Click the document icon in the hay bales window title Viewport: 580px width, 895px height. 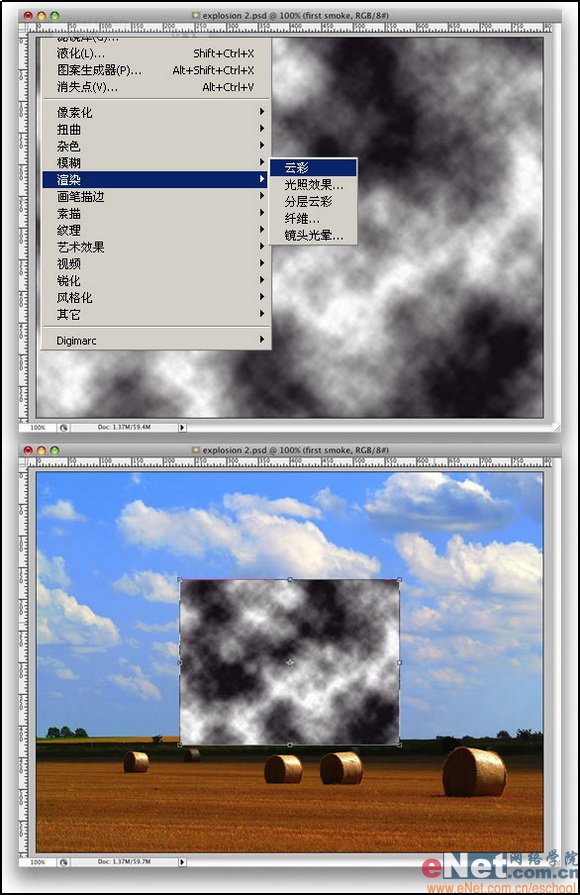point(196,450)
